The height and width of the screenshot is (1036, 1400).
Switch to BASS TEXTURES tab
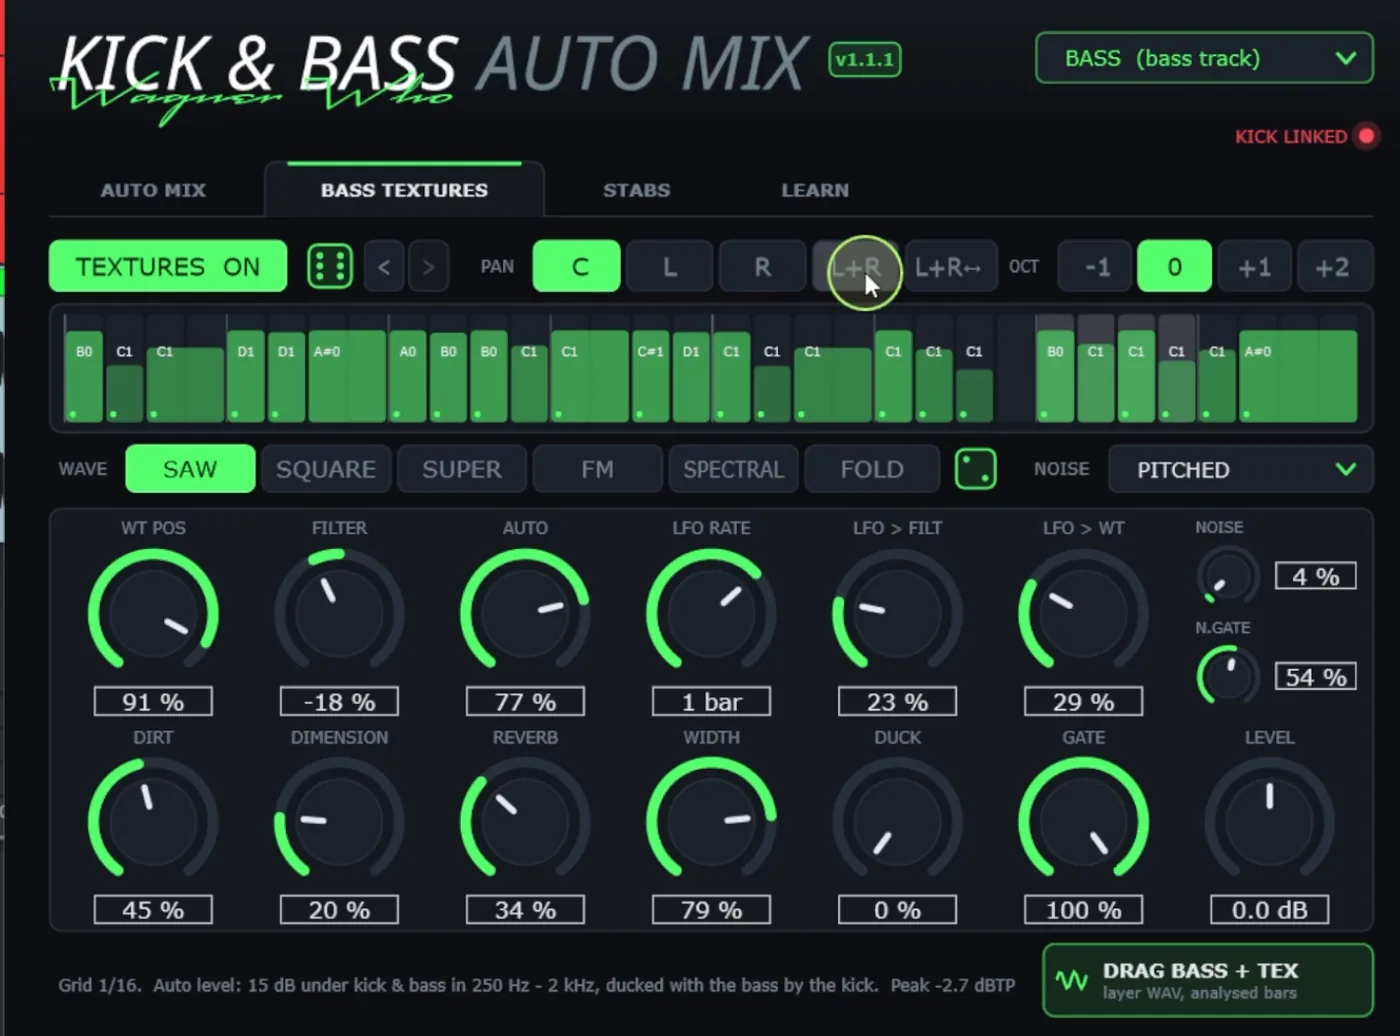(404, 190)
